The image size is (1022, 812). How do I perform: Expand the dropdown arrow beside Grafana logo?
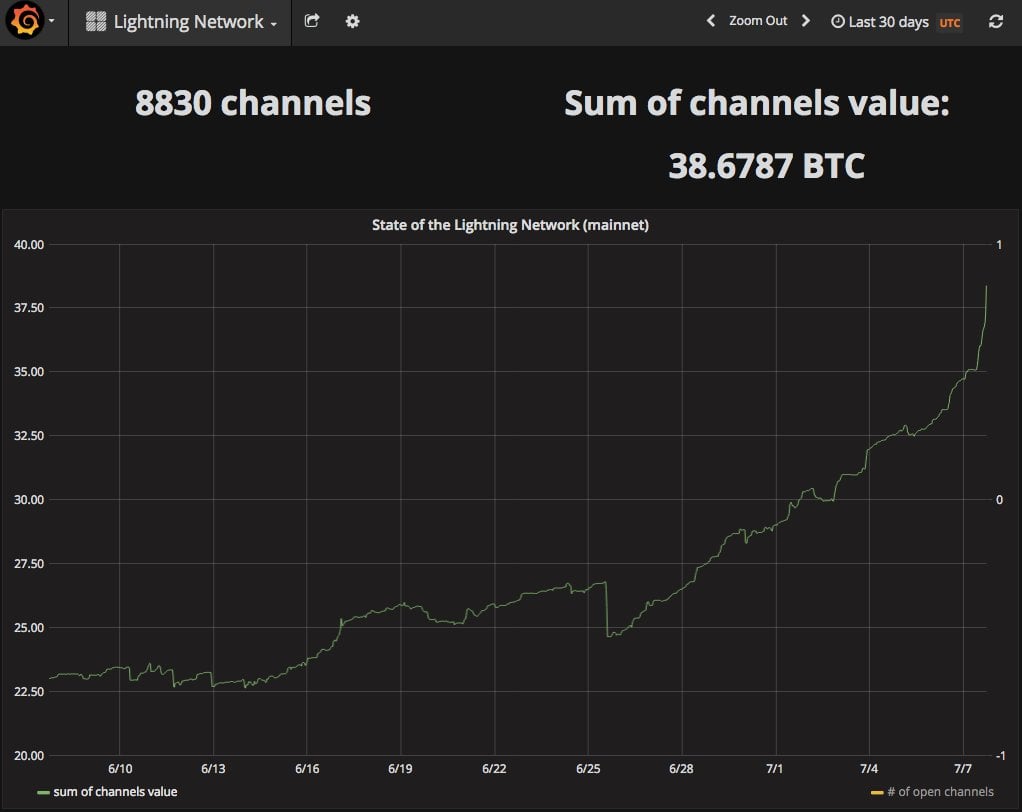52,21
